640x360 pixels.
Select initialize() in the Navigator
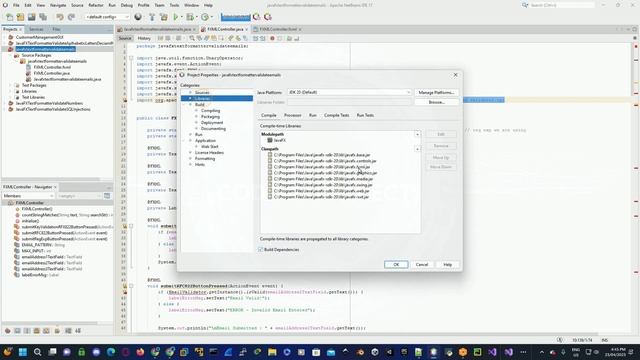tap(30, 221)
